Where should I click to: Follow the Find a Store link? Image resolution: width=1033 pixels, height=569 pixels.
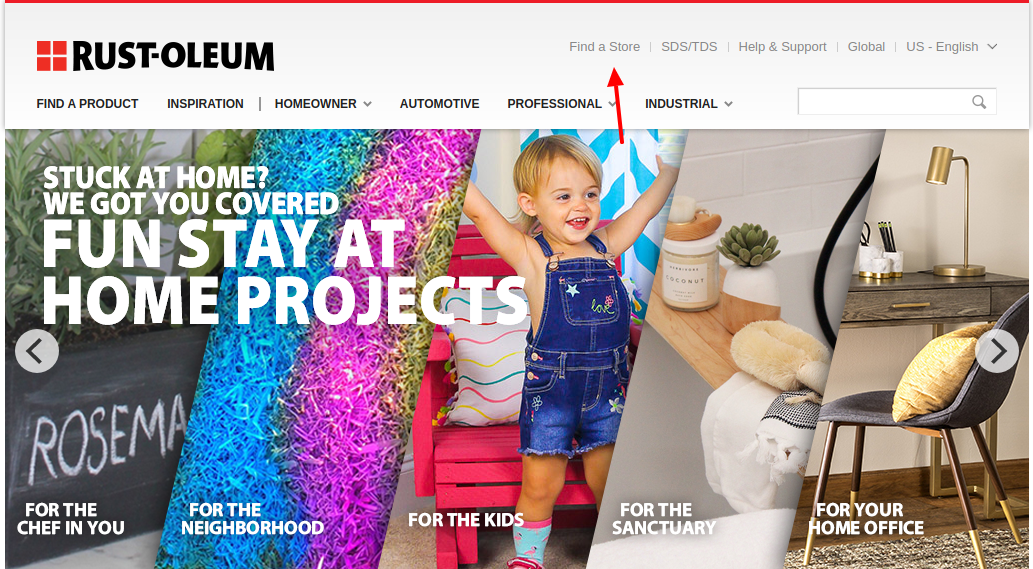tap(605, 47)
